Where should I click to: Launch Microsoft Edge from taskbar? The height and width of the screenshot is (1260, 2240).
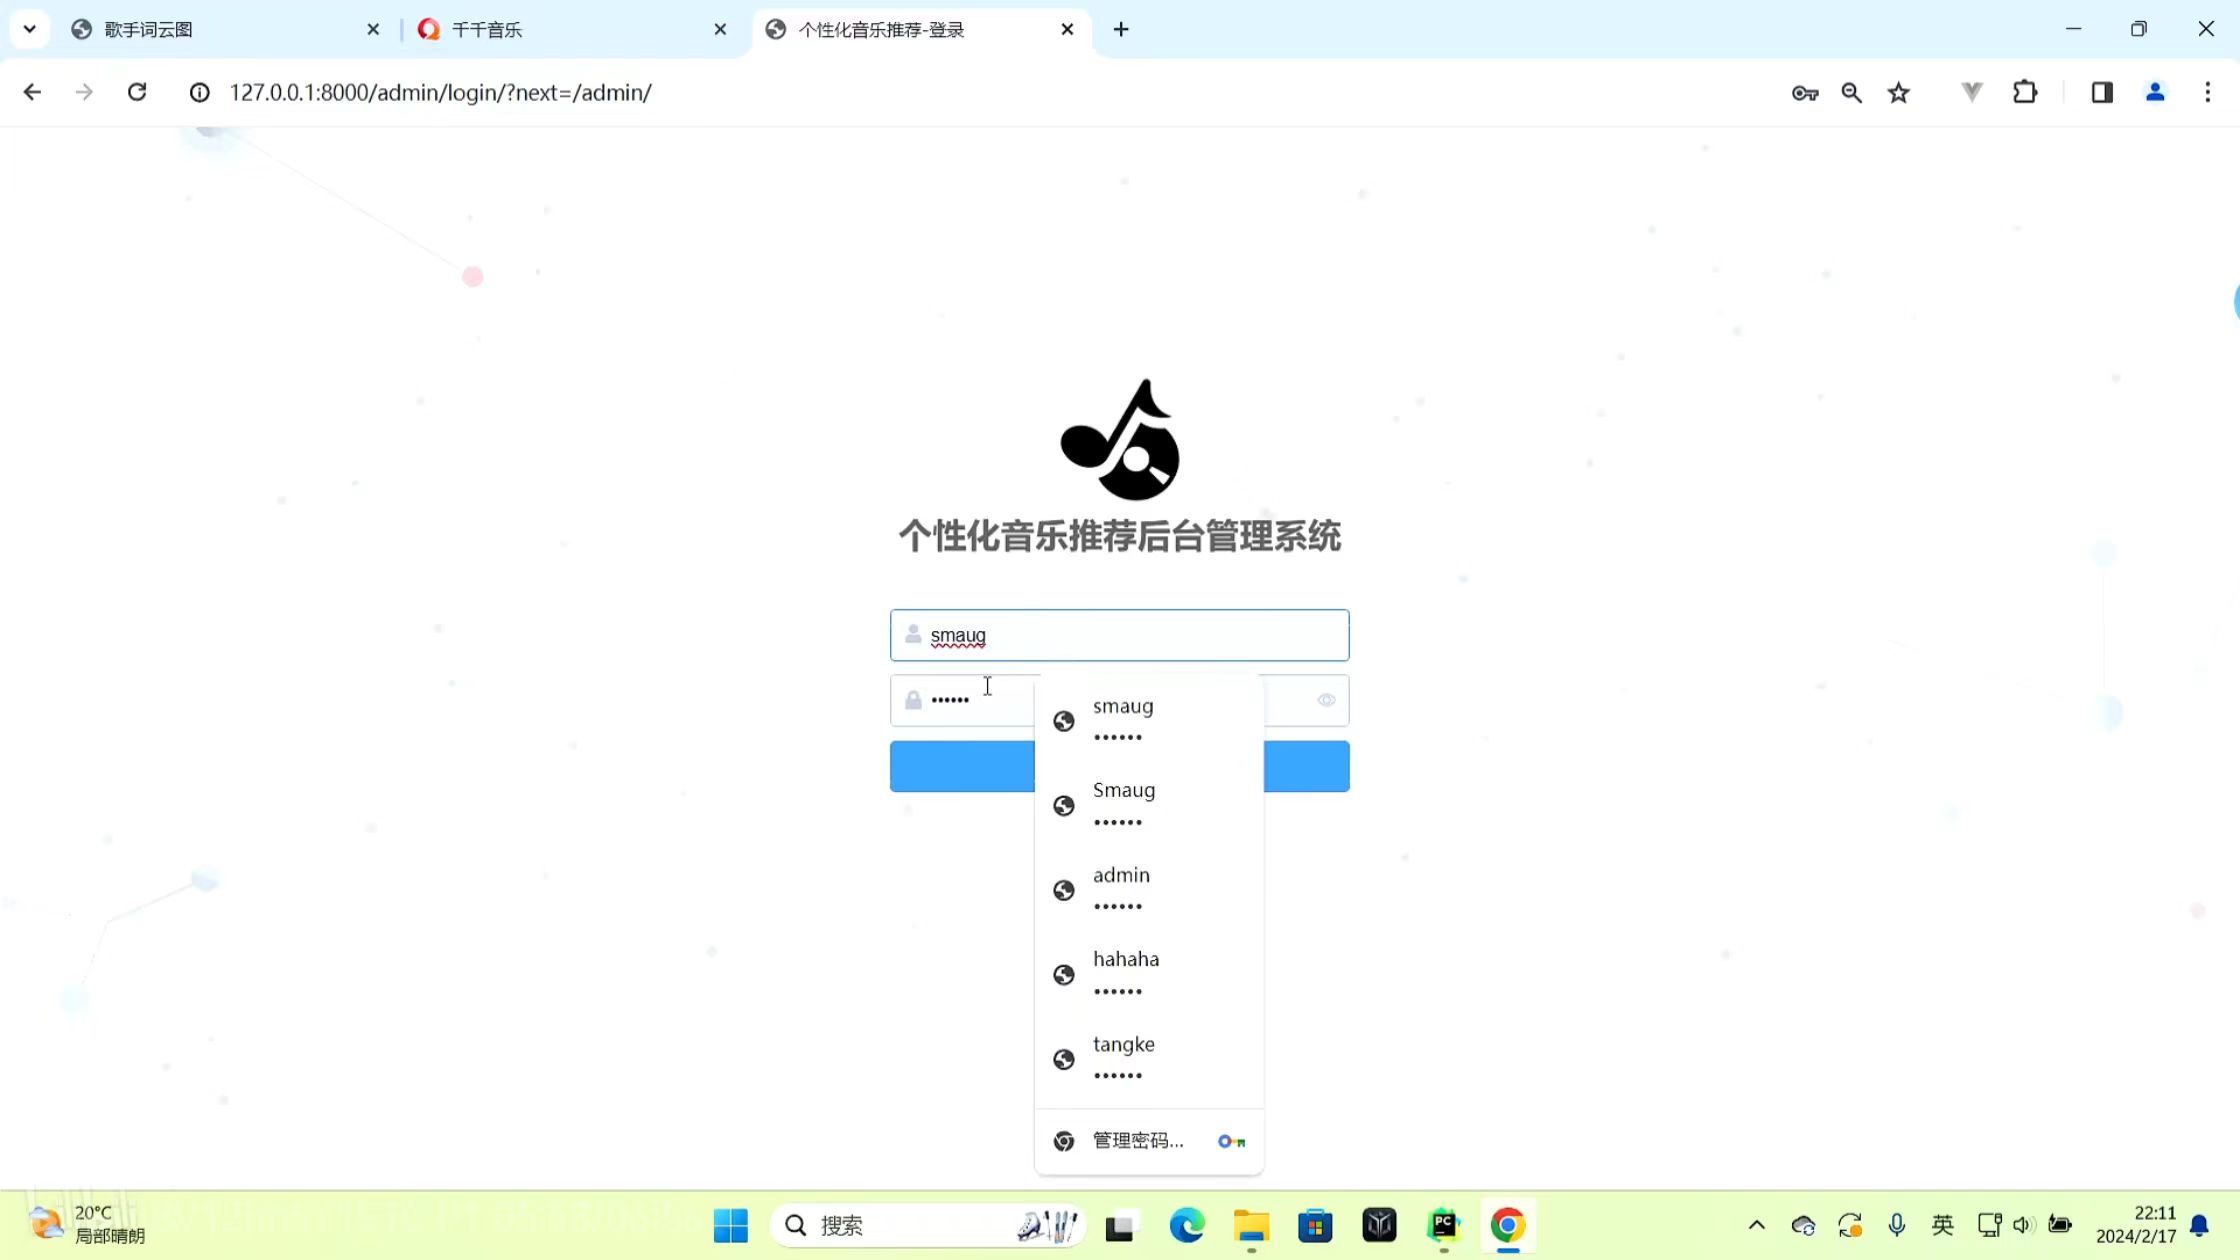(x=1186, y=1225)
